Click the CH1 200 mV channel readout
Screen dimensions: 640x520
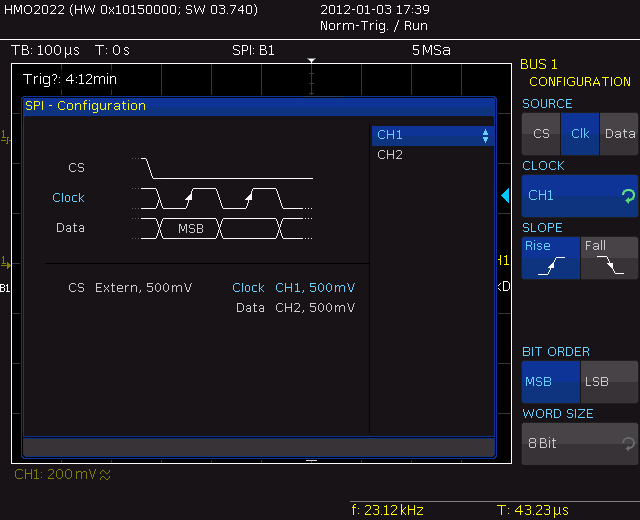(62, 474)
